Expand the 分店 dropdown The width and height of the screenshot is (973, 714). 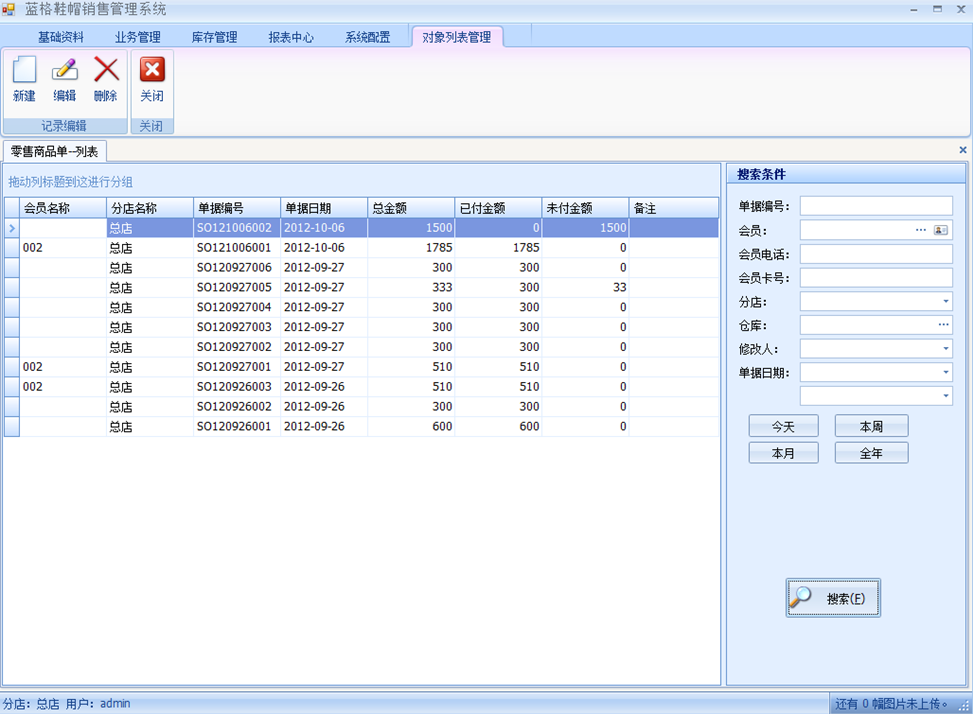pyautogui.click(x=946, y=302)
